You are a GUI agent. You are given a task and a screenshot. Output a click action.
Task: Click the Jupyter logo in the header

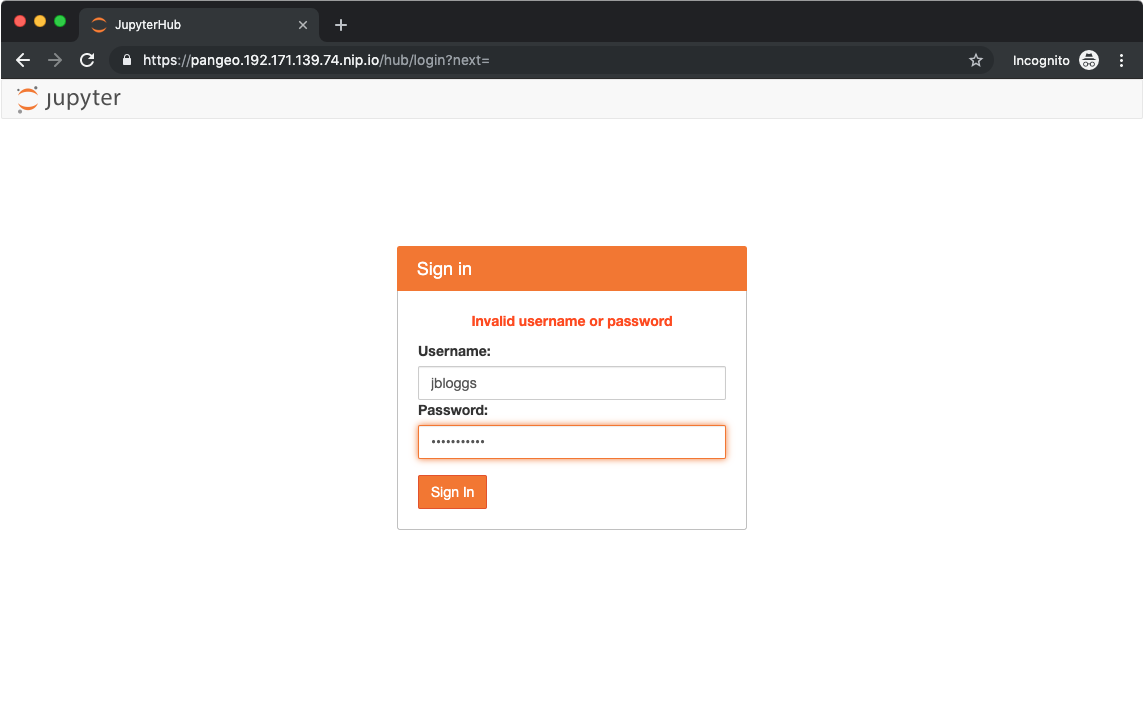click(67, 98)
